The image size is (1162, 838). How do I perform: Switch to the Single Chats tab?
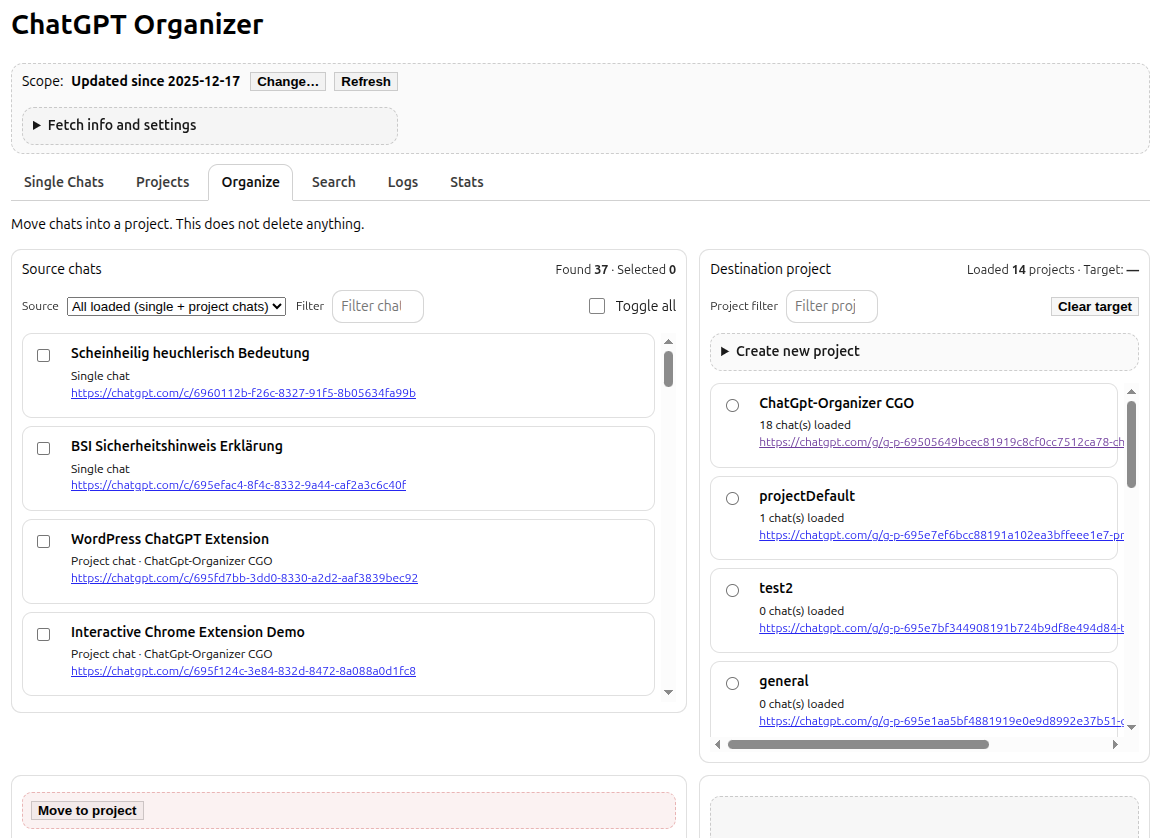point(64,182)
